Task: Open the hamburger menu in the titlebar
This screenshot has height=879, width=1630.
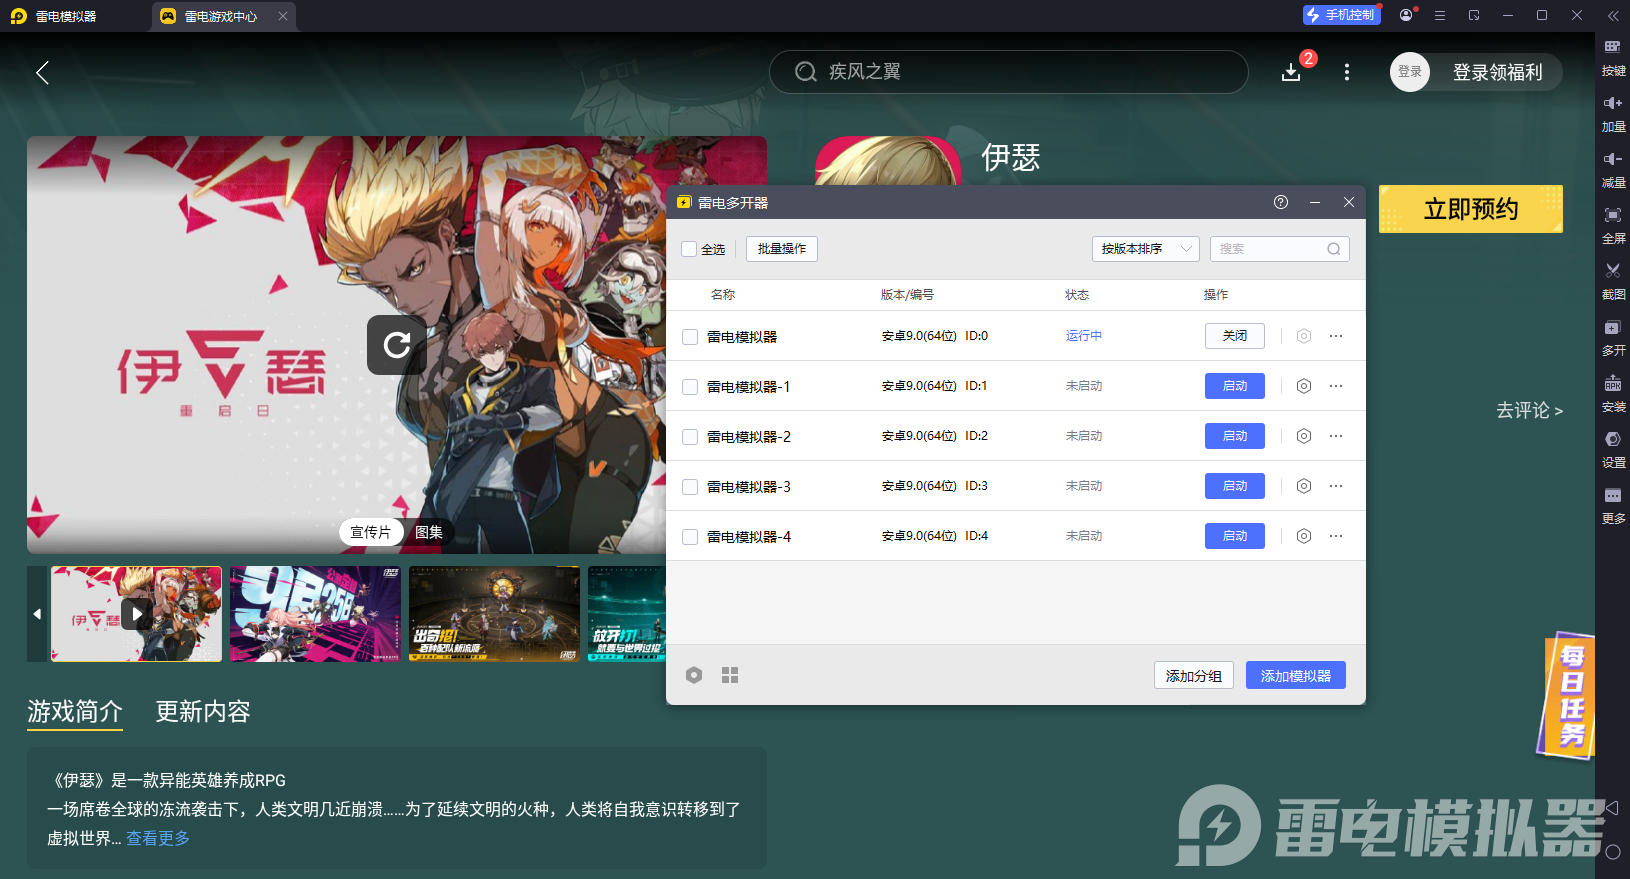Action: click(x=1440, y=15)
